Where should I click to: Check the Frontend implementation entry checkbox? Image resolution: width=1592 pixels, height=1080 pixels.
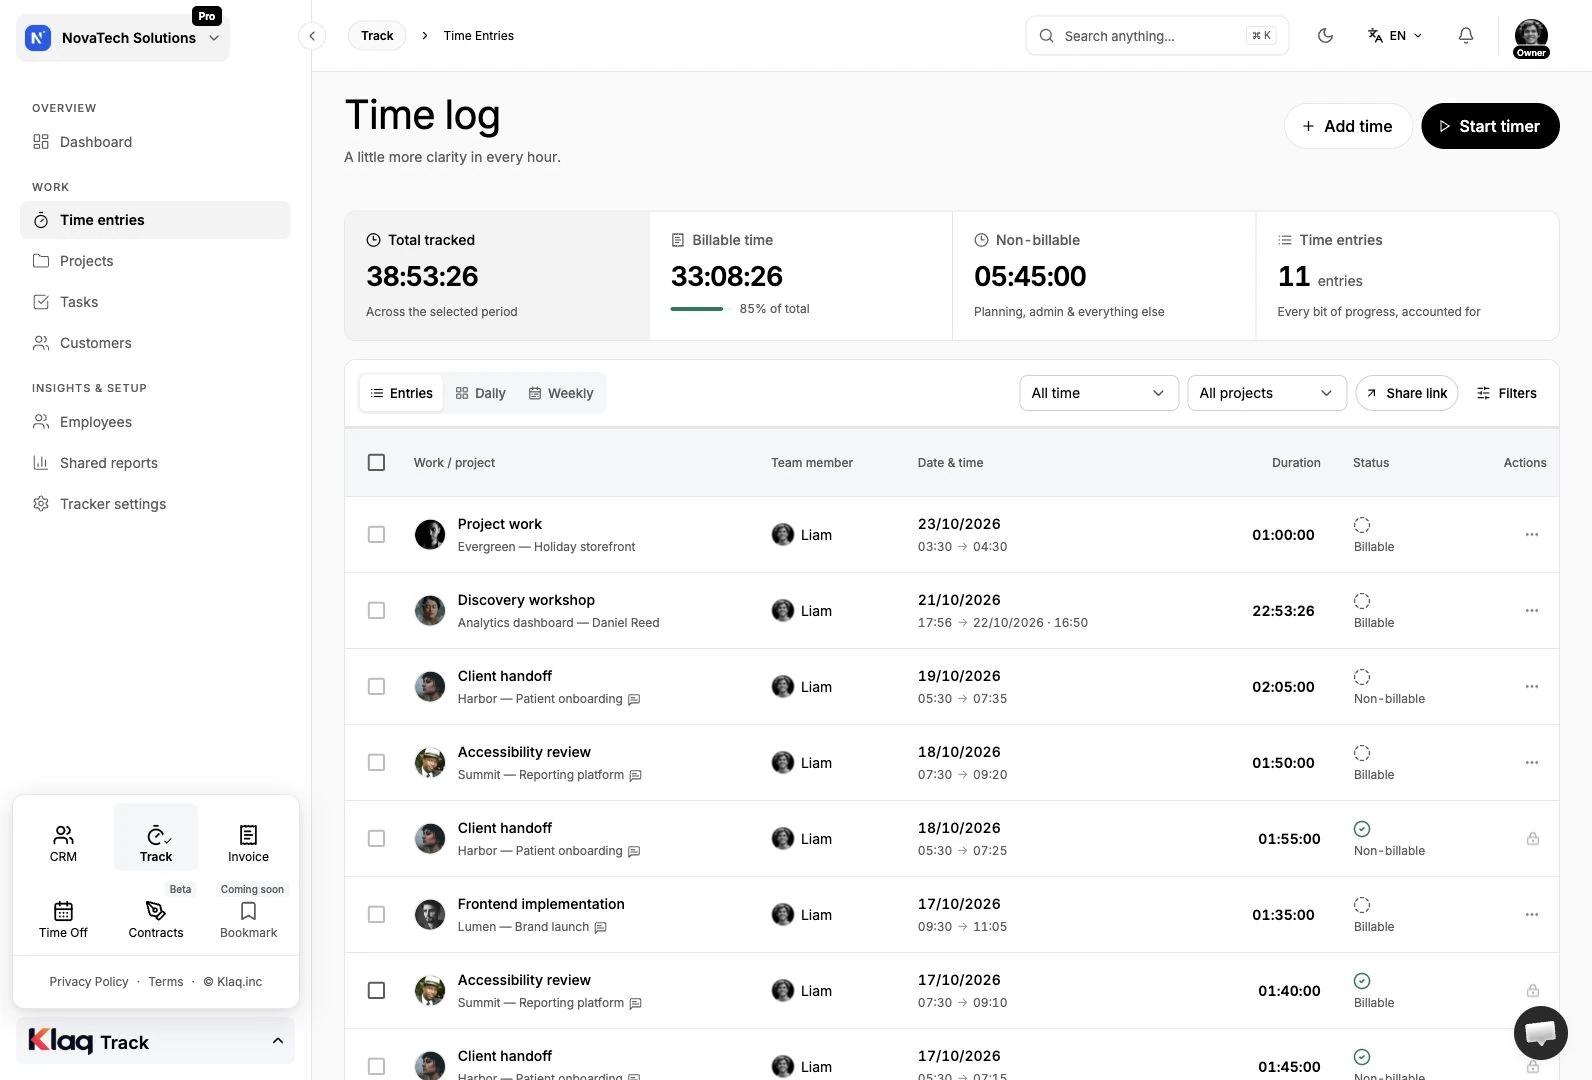tap(376, 915)
